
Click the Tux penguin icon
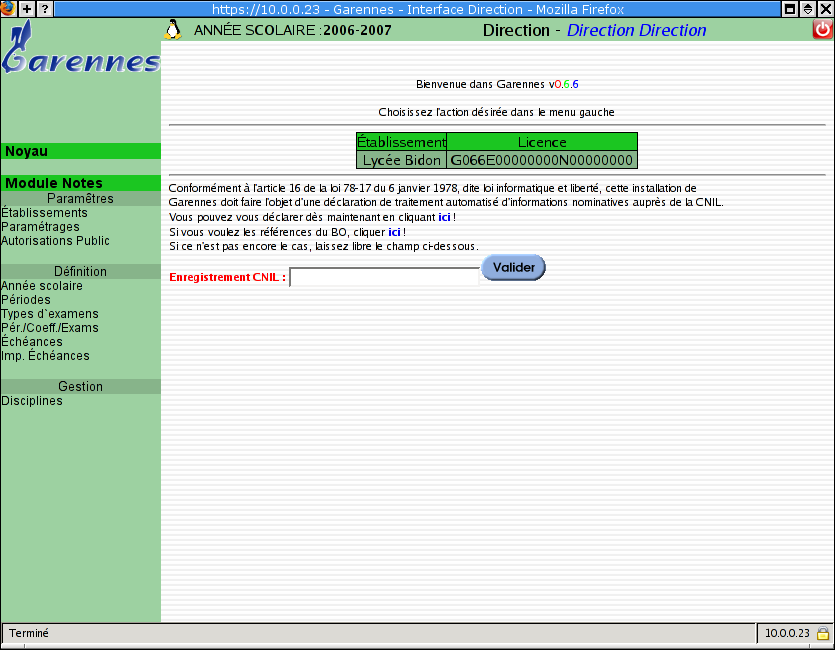tap(173, 30)
